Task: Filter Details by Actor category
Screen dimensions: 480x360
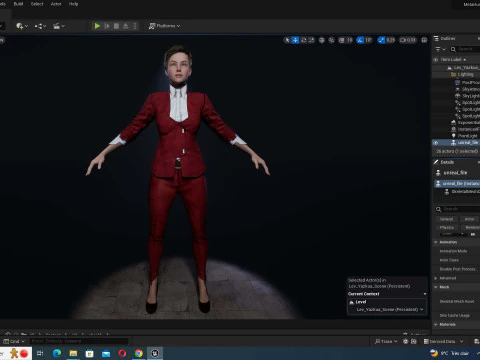Action: (x=470, y=219)
